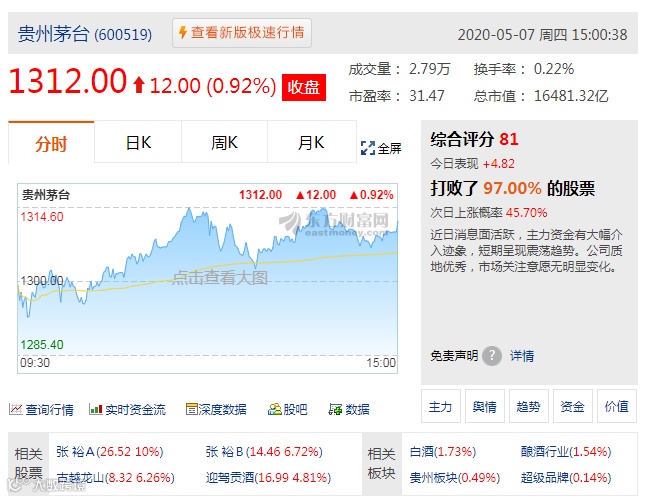
Task: Open the 白酒 sector link
Action: click(443, 452)
